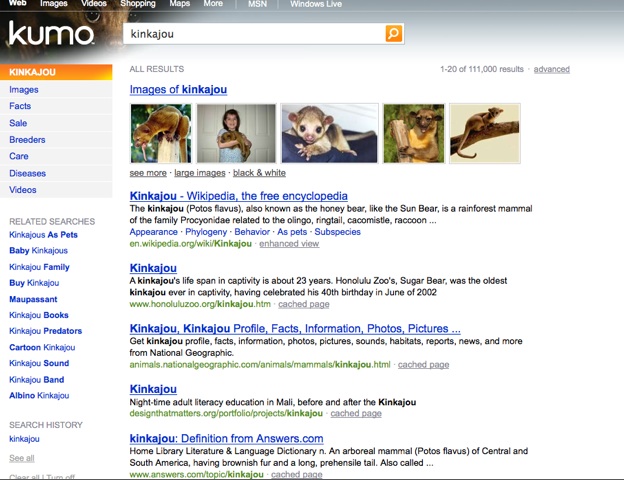Open the Videos tab in top bar
The width and height of the screenshot is (624, 480).
[x=94, y=4]
